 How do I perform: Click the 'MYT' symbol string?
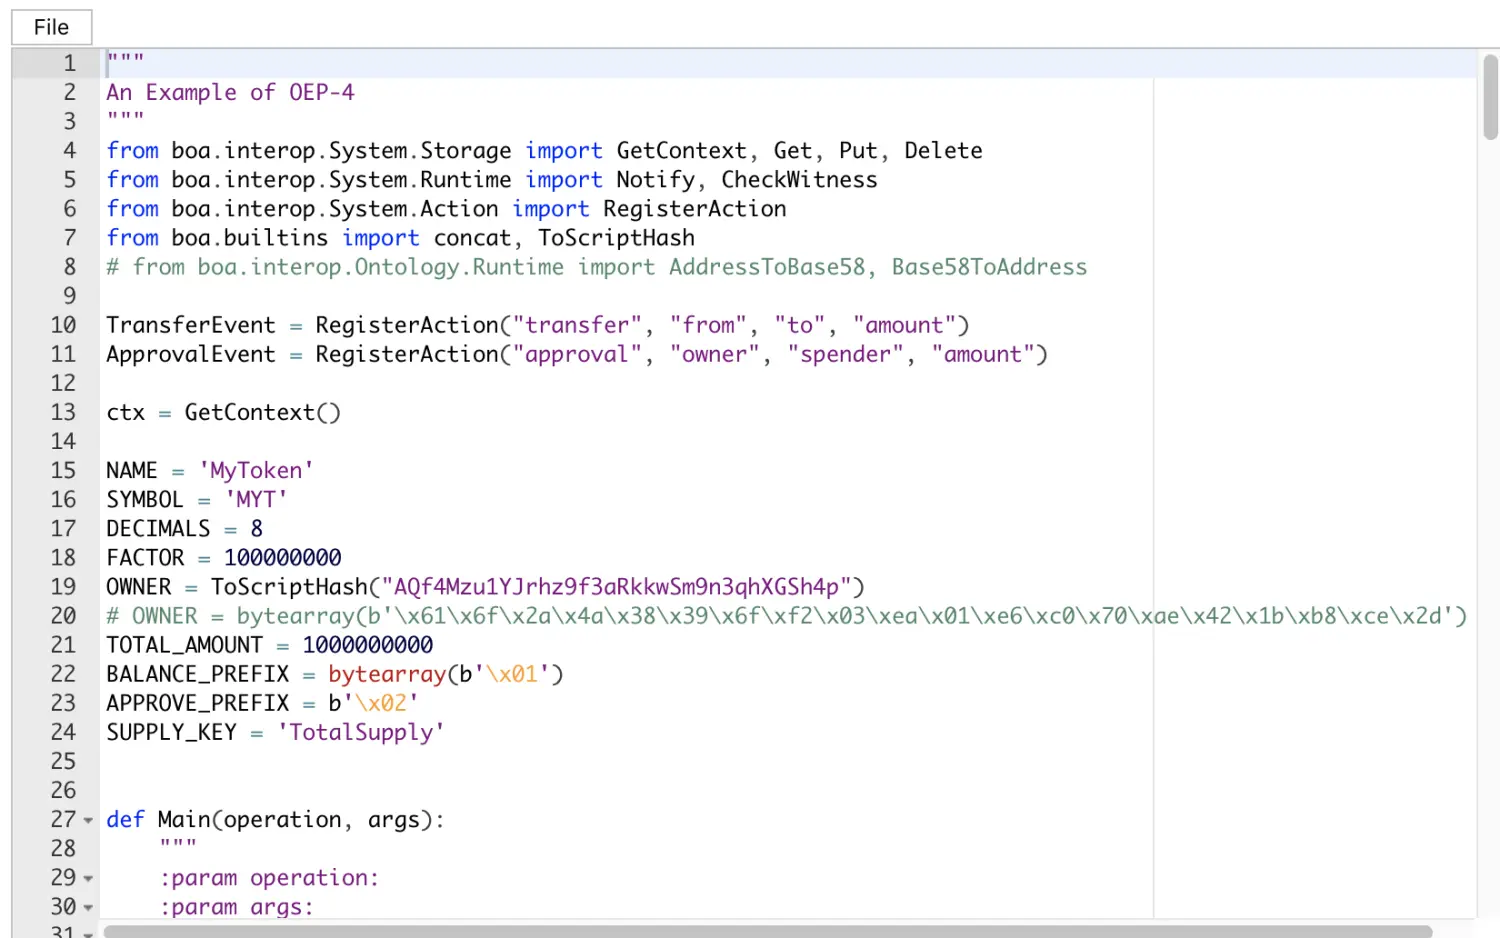coord(256,499)
